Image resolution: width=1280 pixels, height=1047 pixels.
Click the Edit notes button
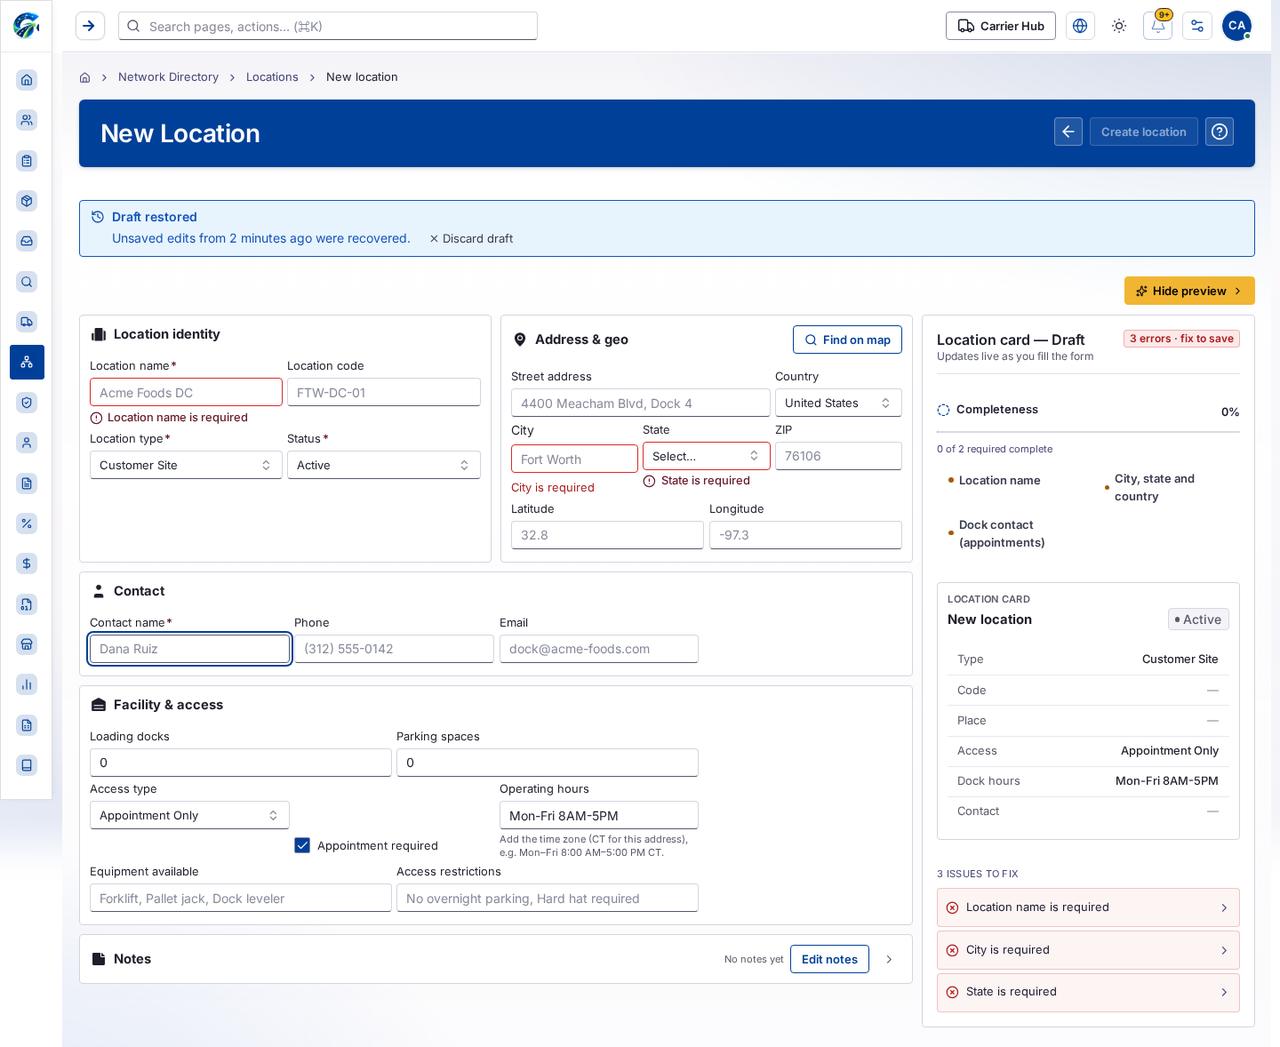coord(829,959)
